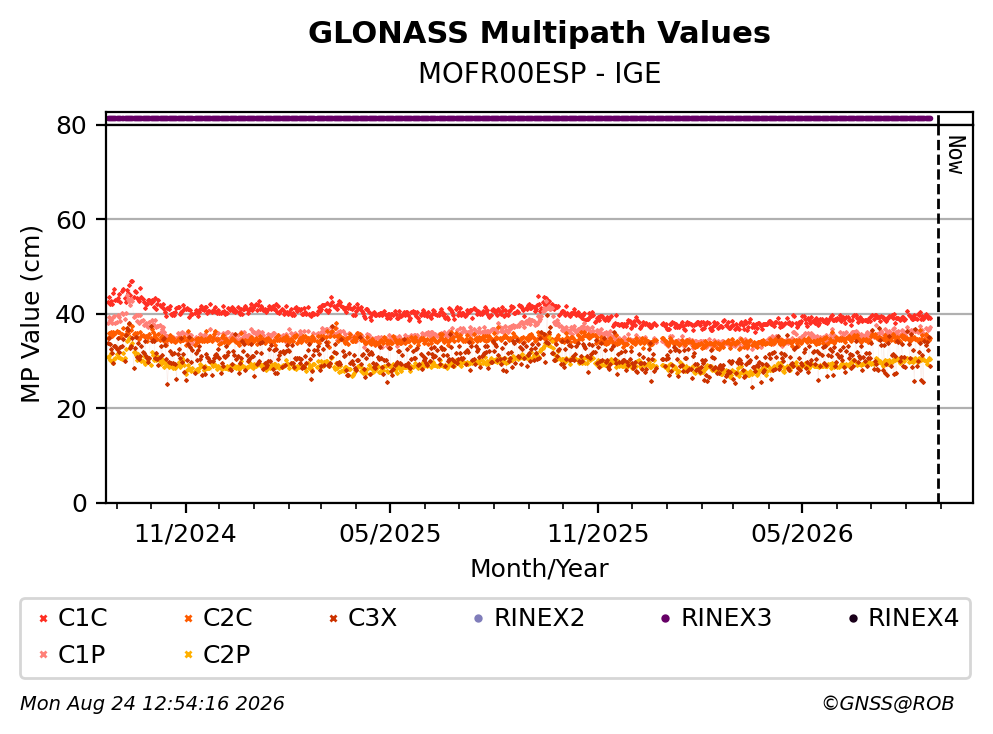Click the 80 y-axis tick label
This screenshot has height=734, width=993.
pos(71,125)
